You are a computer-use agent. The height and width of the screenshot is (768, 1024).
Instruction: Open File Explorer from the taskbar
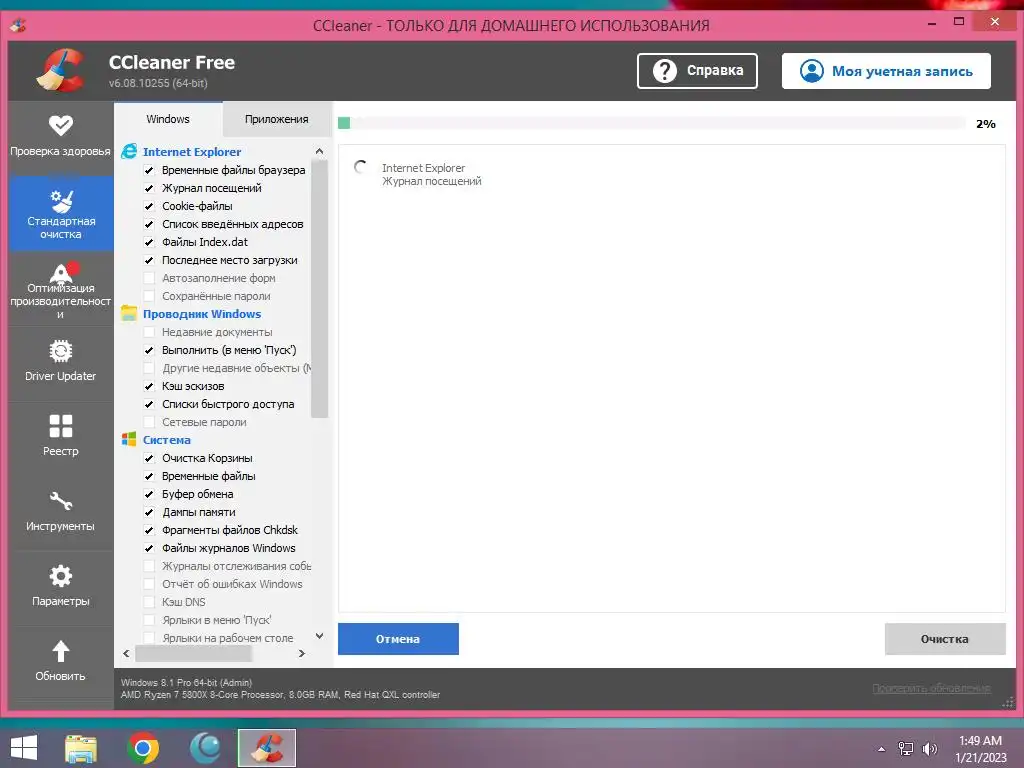click(81, 748)
